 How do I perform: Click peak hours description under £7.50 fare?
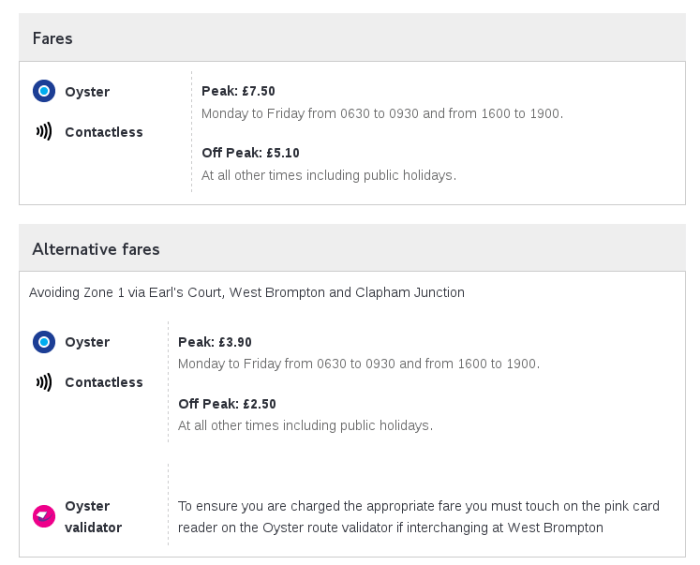(382, 113)
